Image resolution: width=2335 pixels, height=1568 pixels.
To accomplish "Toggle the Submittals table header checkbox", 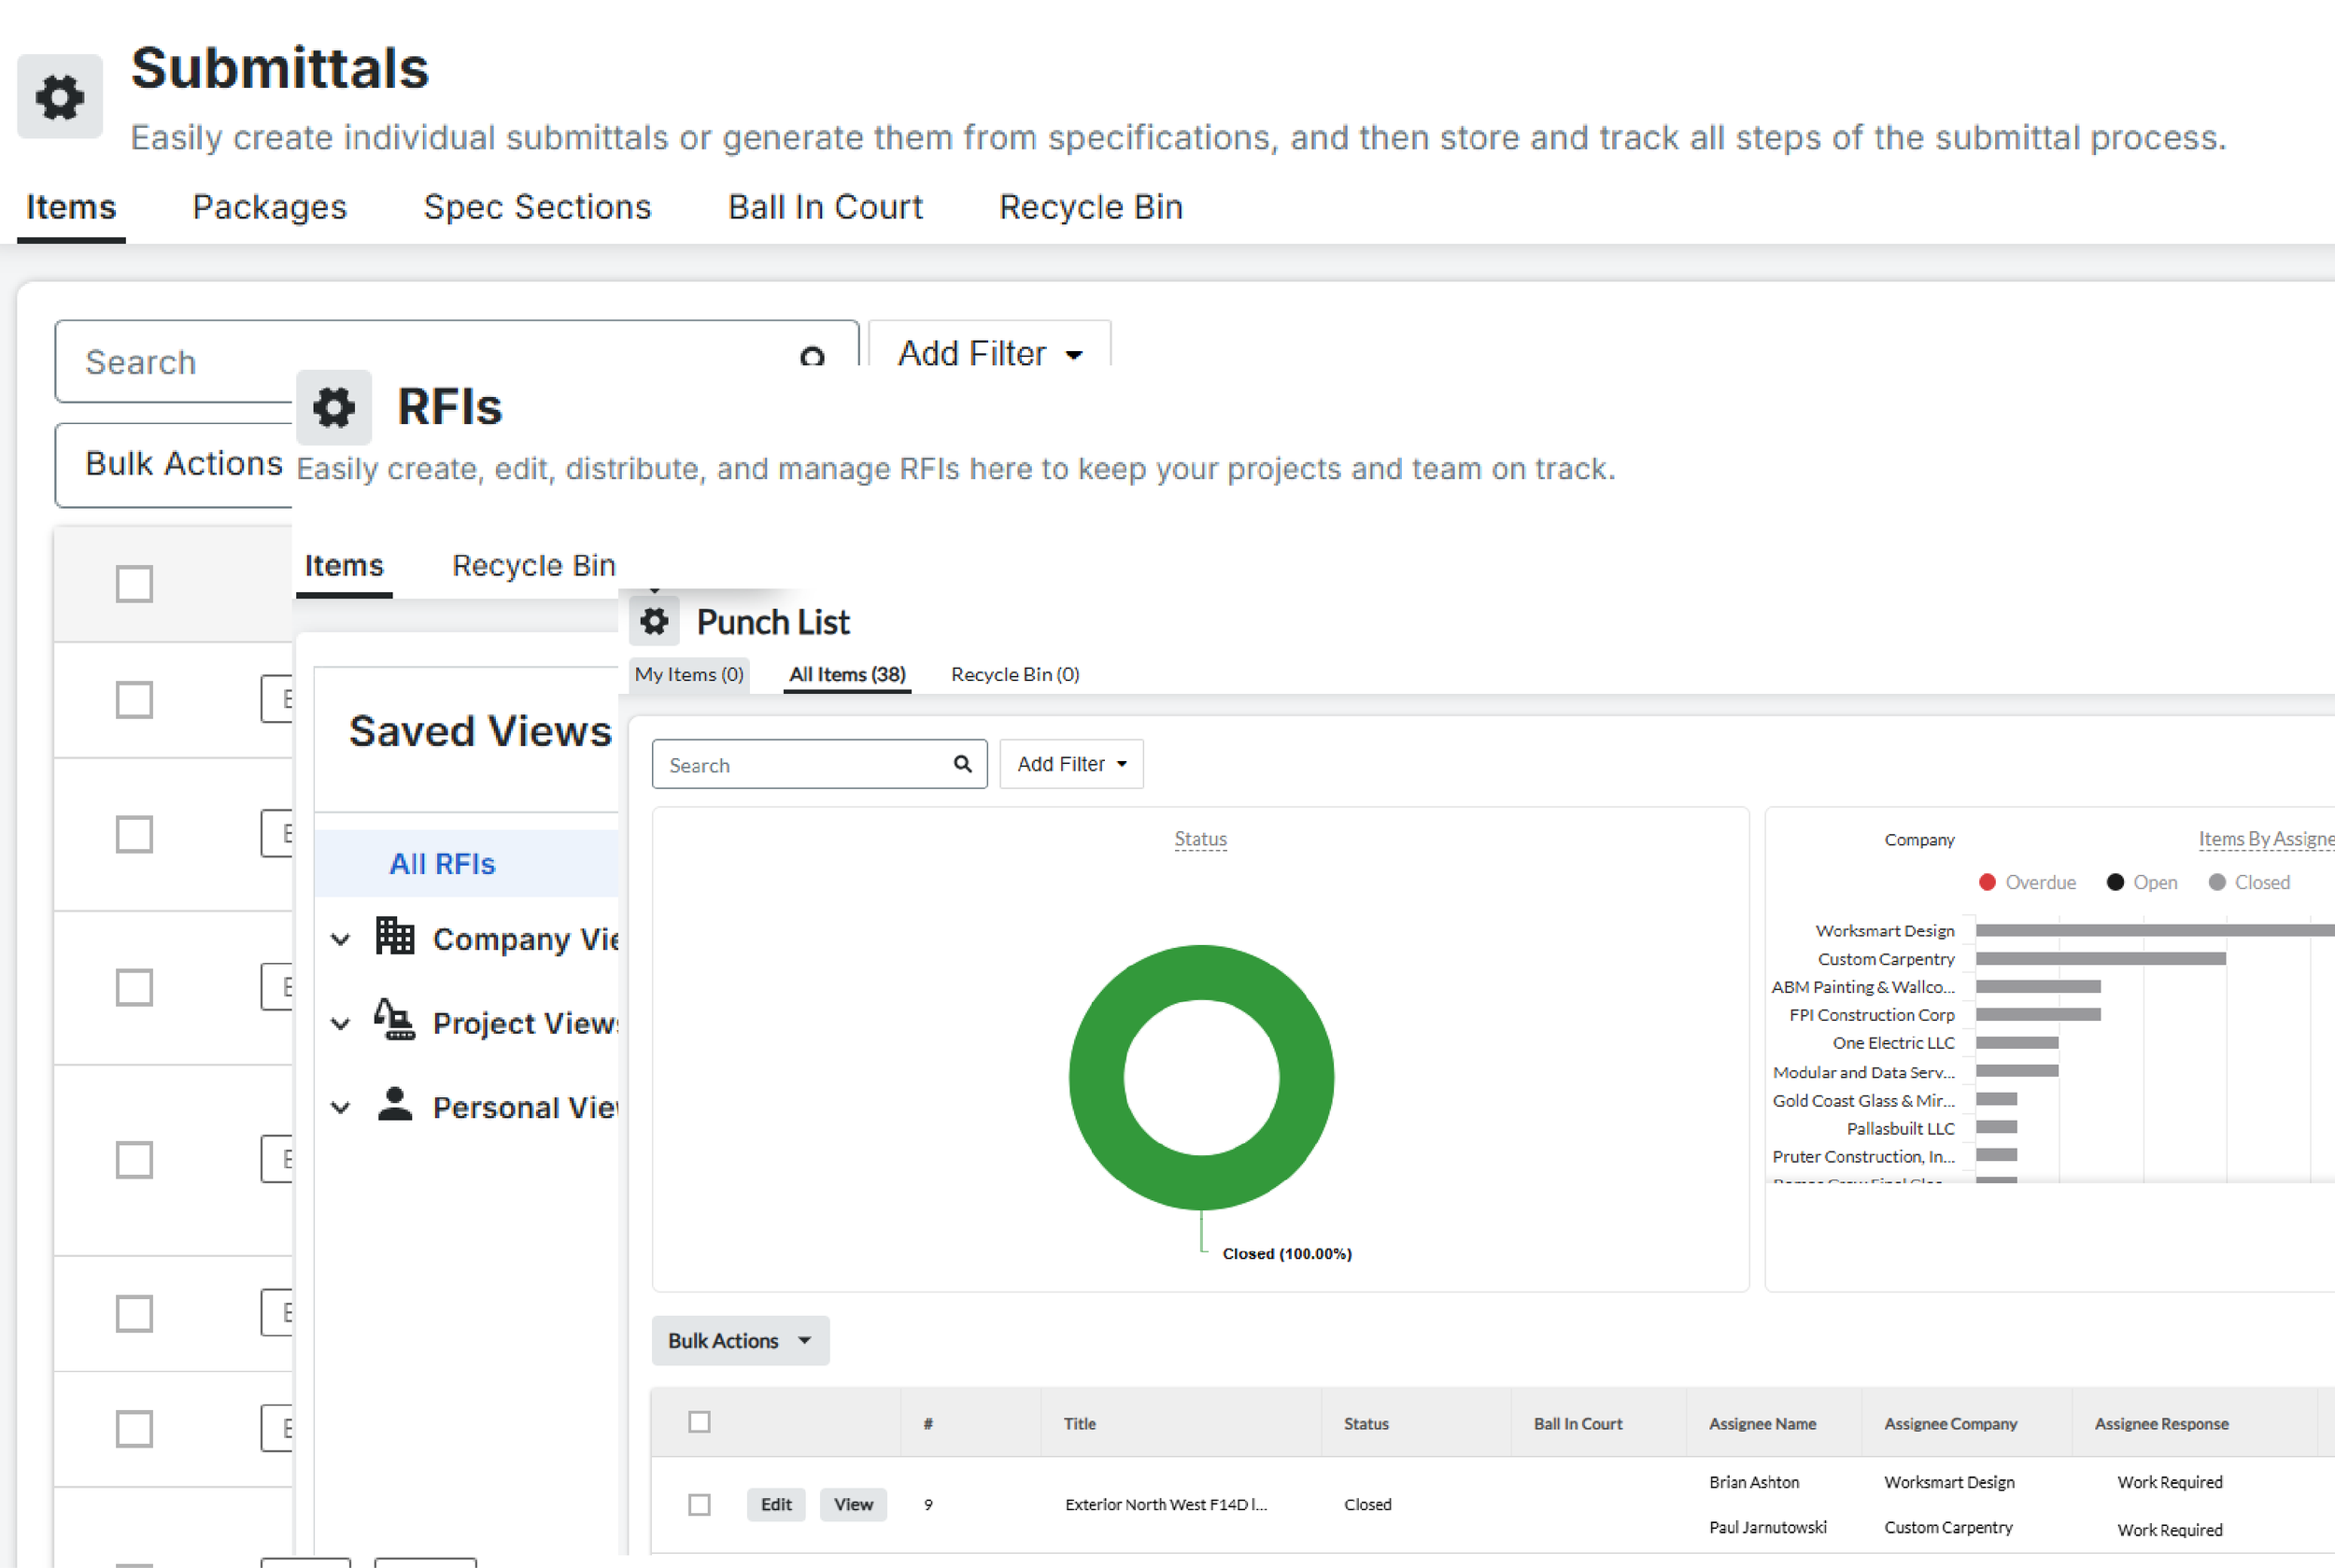I will coord(134,584).
